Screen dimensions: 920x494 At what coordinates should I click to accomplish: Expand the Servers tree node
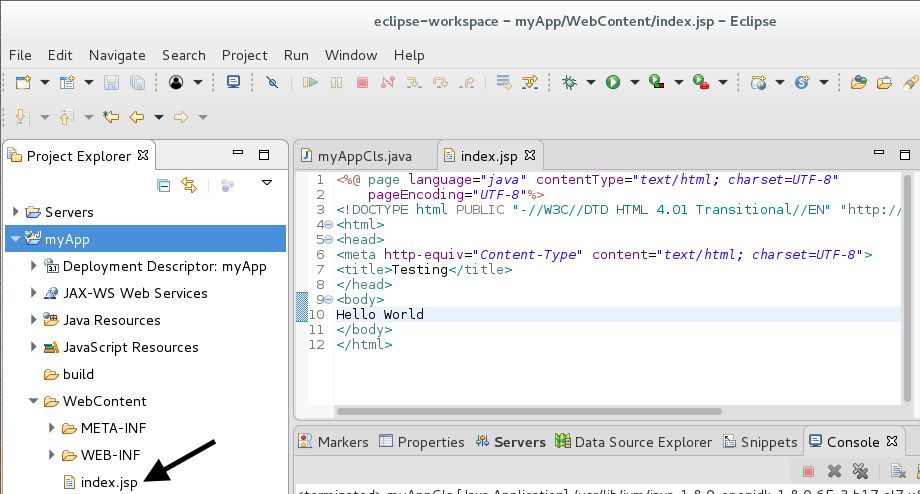[x=16, y=211]
